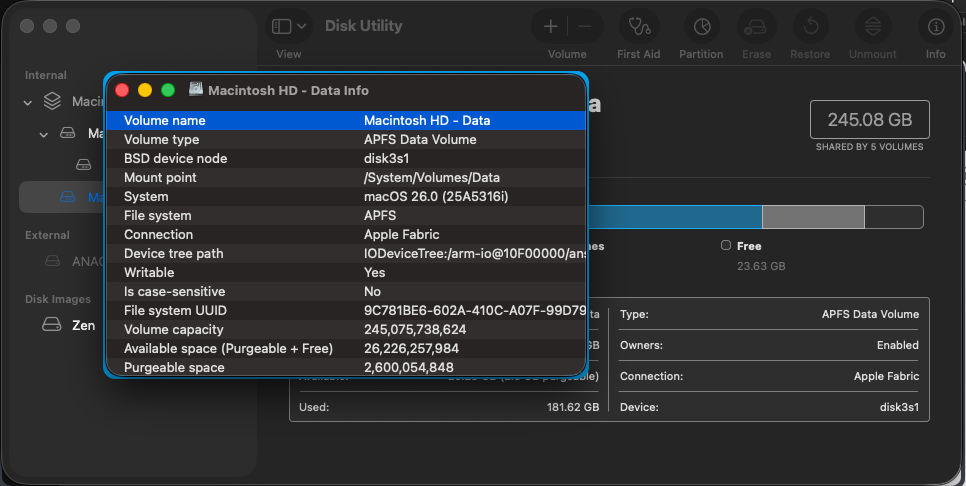Open the sidebar View menu icon
The image size is (966, 486).
[x=288, y=26]
